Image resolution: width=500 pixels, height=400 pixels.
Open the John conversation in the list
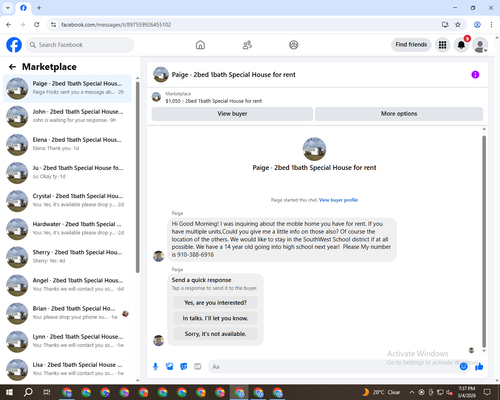[67, 117]
